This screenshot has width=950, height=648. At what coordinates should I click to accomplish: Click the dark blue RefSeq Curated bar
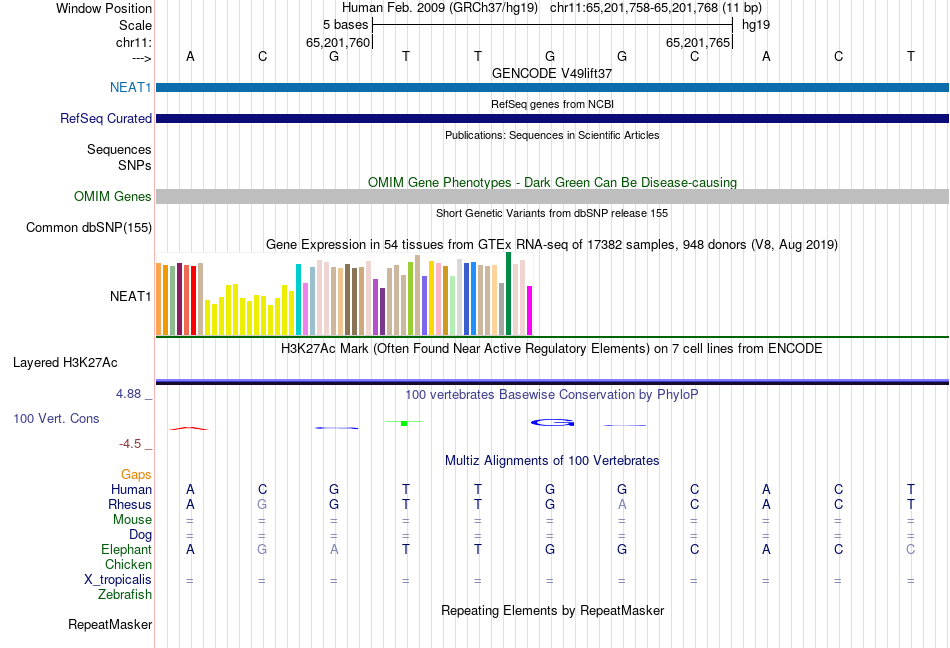tap(552, 119)
